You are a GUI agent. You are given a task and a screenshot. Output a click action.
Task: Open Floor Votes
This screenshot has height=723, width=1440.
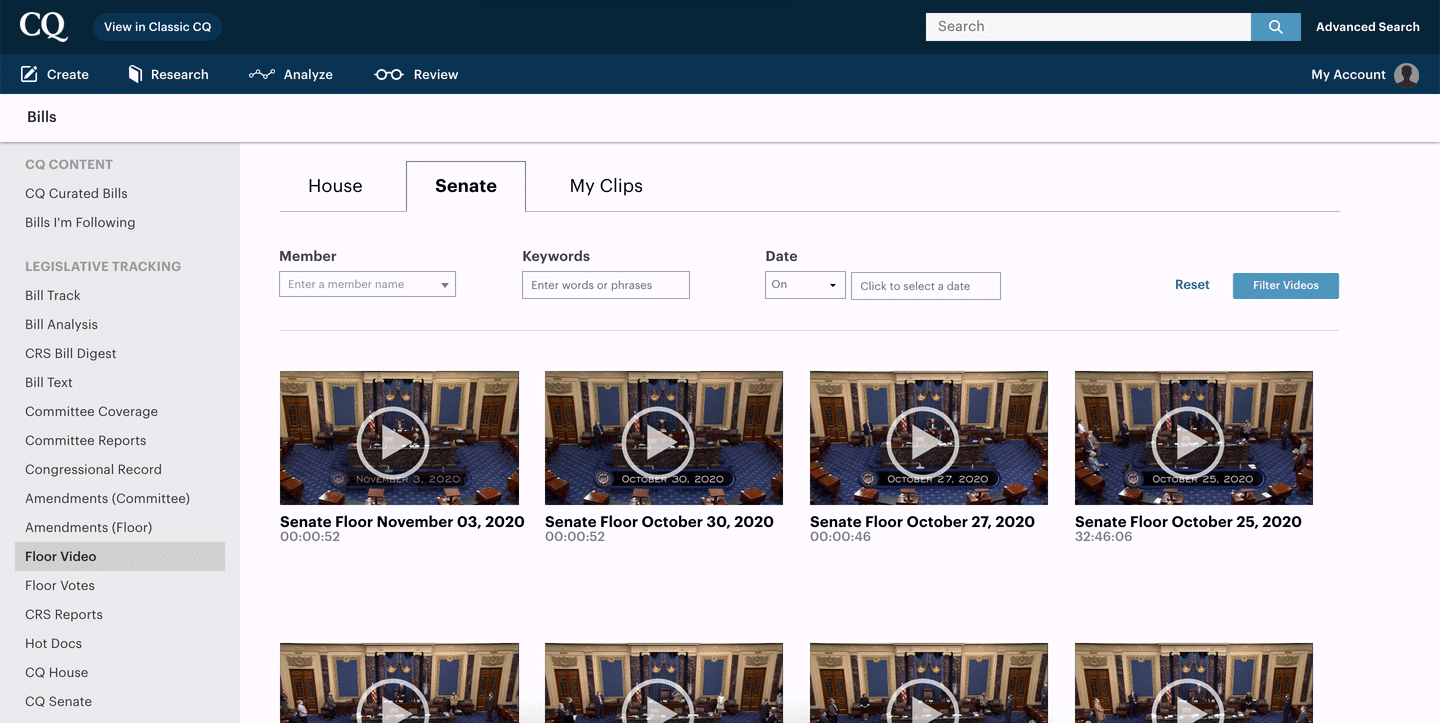coord(60,585)
